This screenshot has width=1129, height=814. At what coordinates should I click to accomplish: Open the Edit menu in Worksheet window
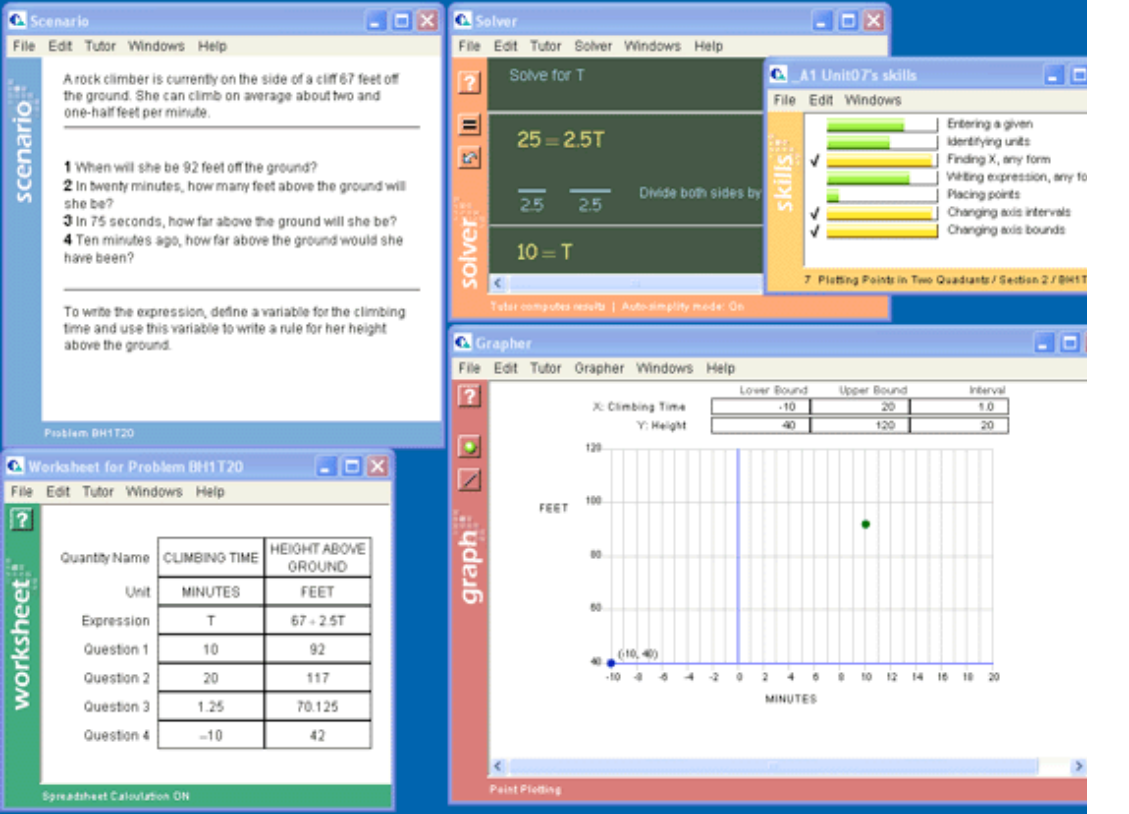click(x=58, y=492)
